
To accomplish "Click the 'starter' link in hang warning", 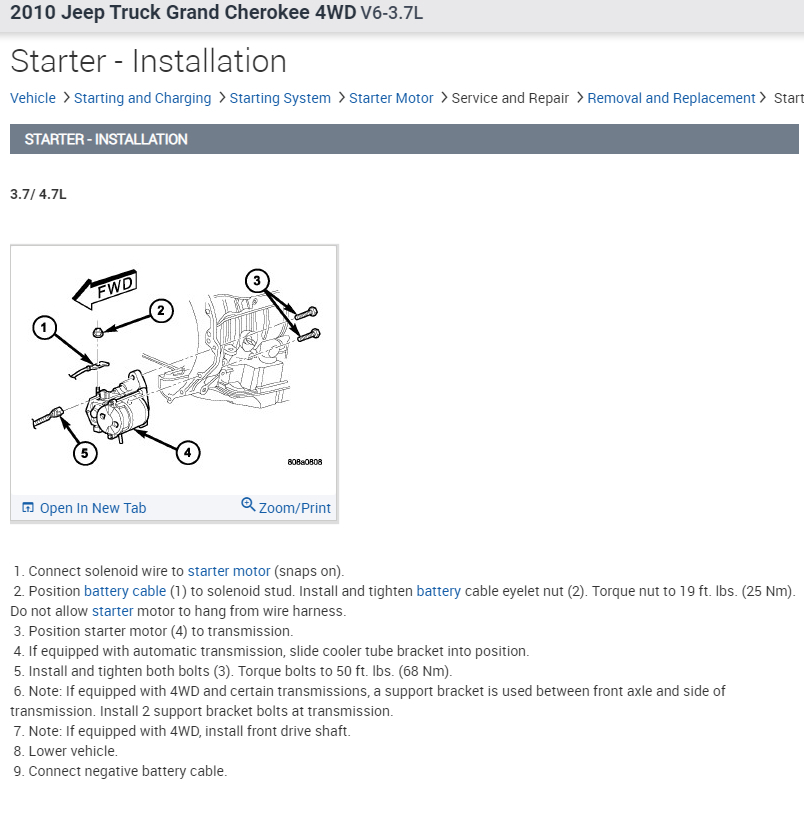I will click(113, 611).
